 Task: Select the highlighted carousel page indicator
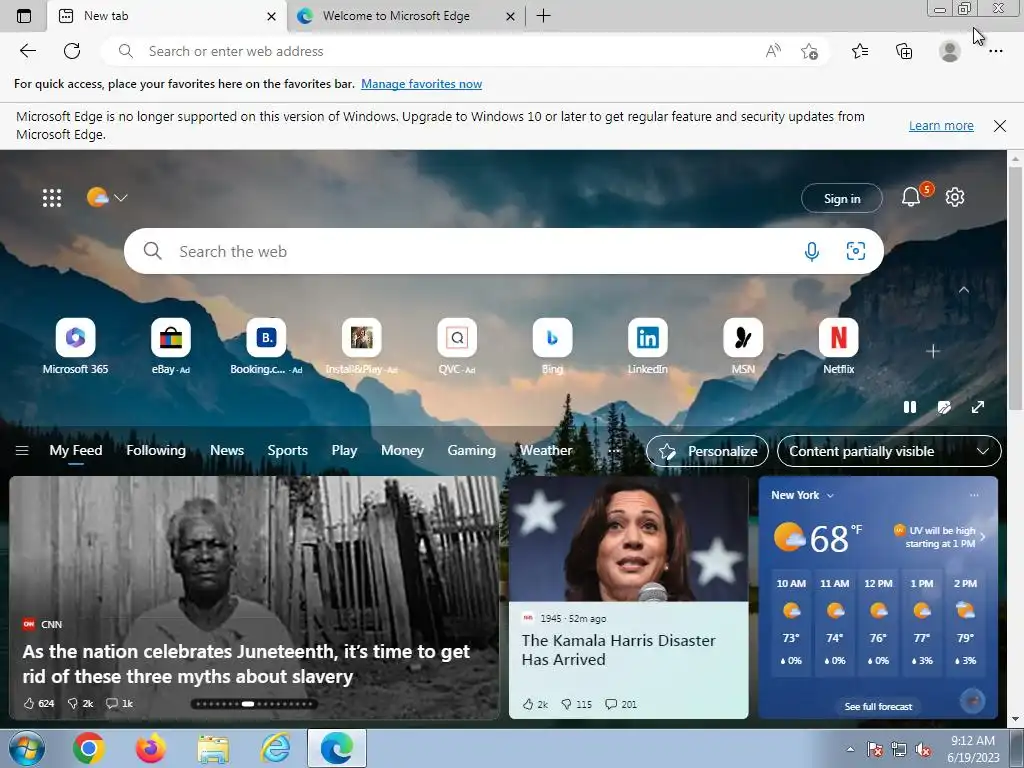(248, 704)
